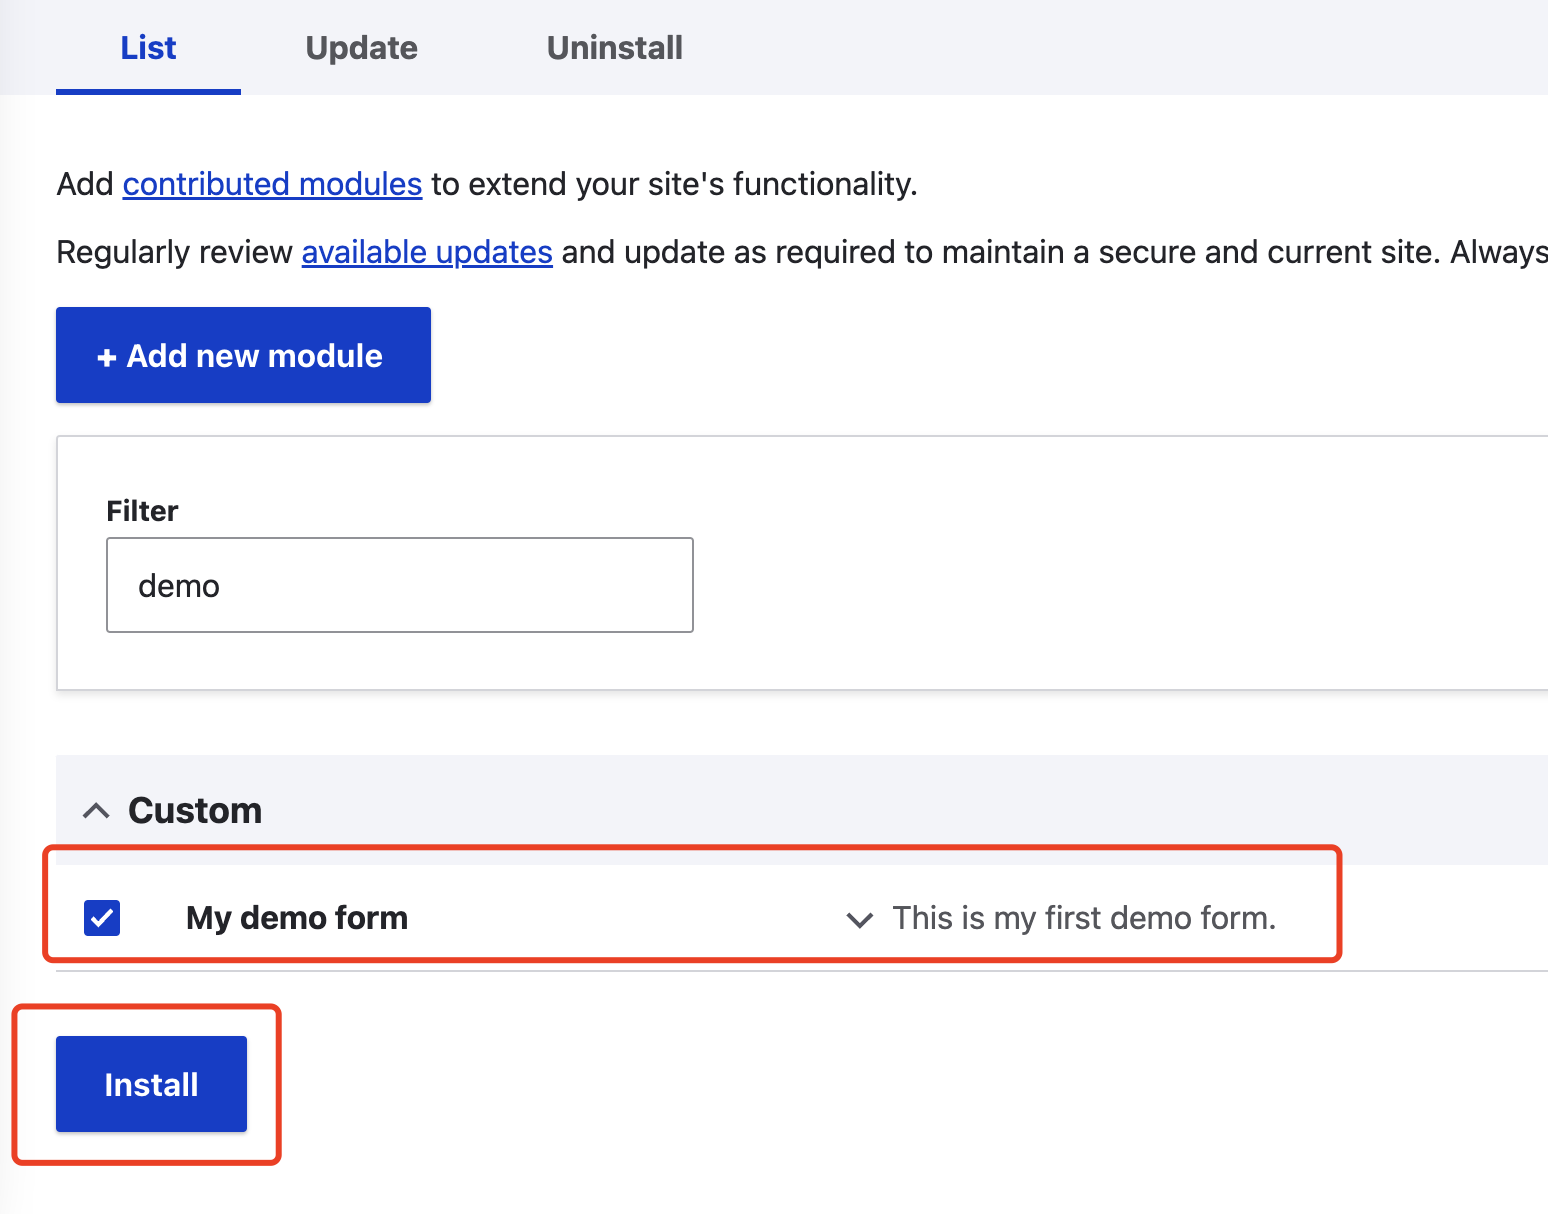The height and width of the screenshot is (1214, 1548).
Task: Select the List tab
Action: pos(148,48)
